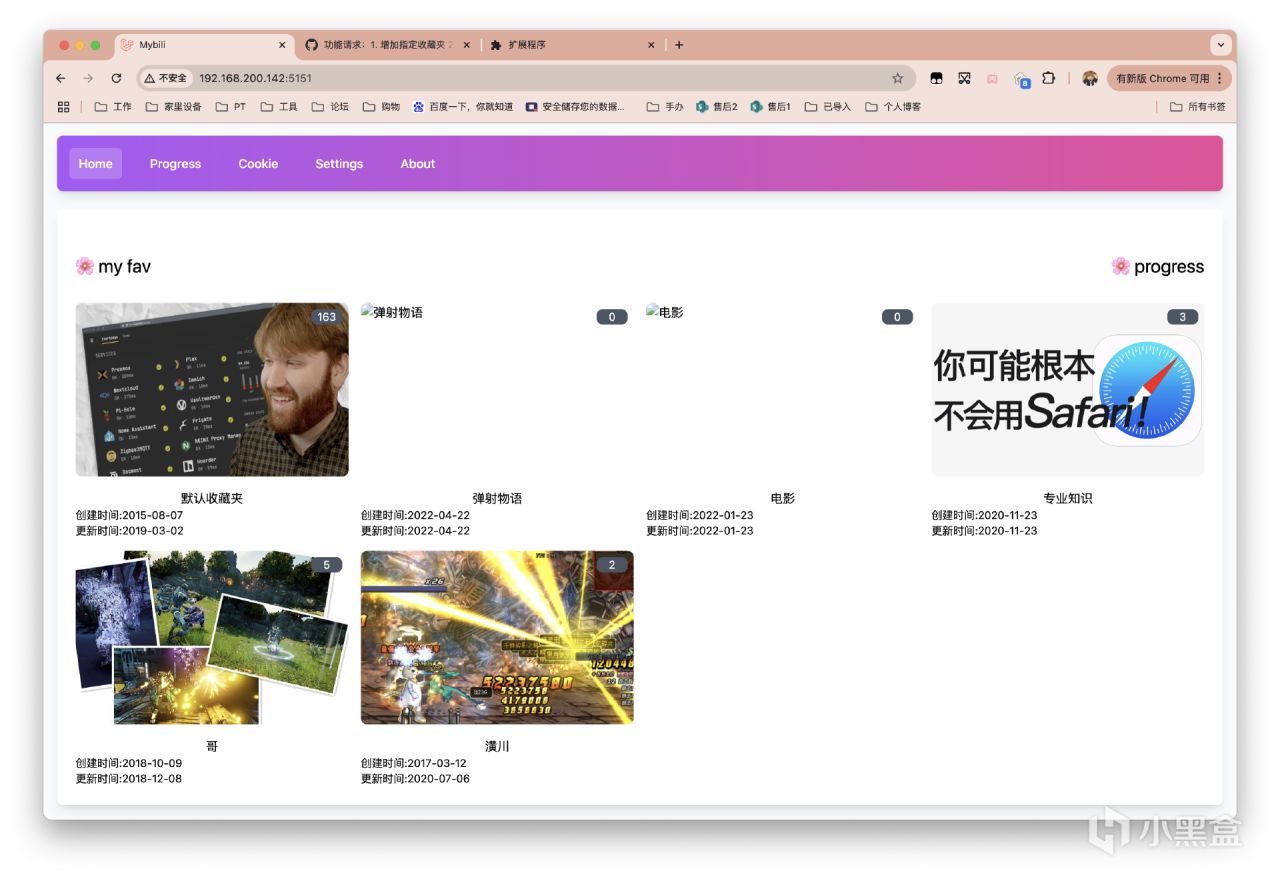Click 创建时间:2018-10-09 text
Viewport: 1280px width, 877px height.
(129, 763)
